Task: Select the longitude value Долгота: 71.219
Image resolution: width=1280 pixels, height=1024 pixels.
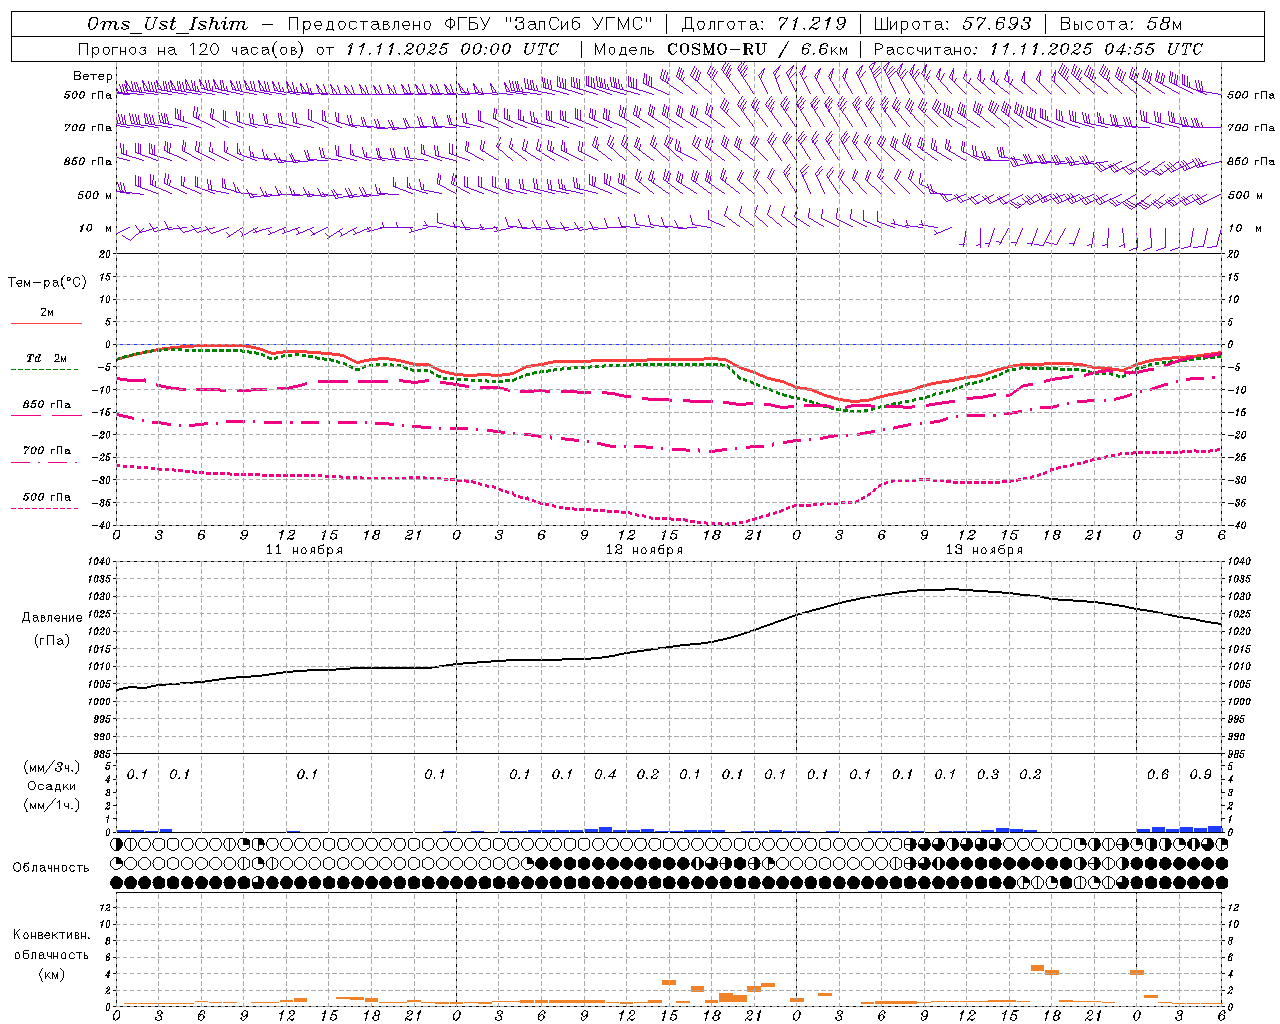Action: pos(763,24)
